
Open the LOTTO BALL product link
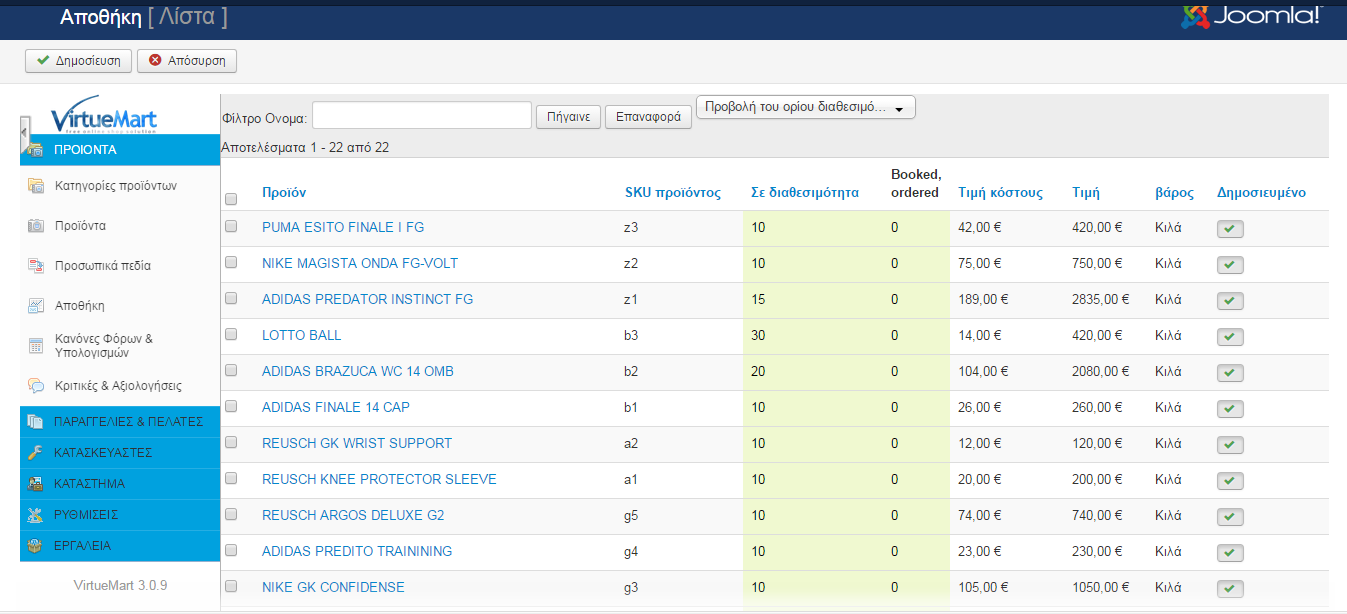tap(301, 335)
